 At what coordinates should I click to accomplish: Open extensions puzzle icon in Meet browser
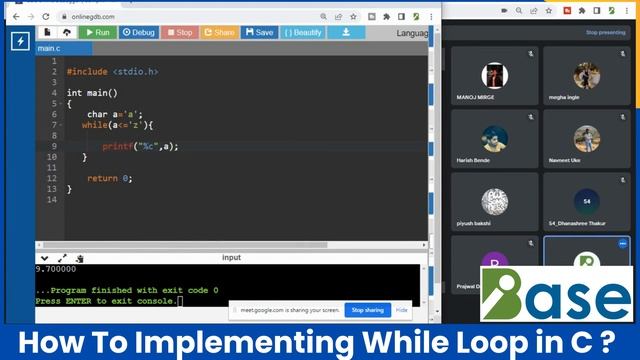click(582, 11)
